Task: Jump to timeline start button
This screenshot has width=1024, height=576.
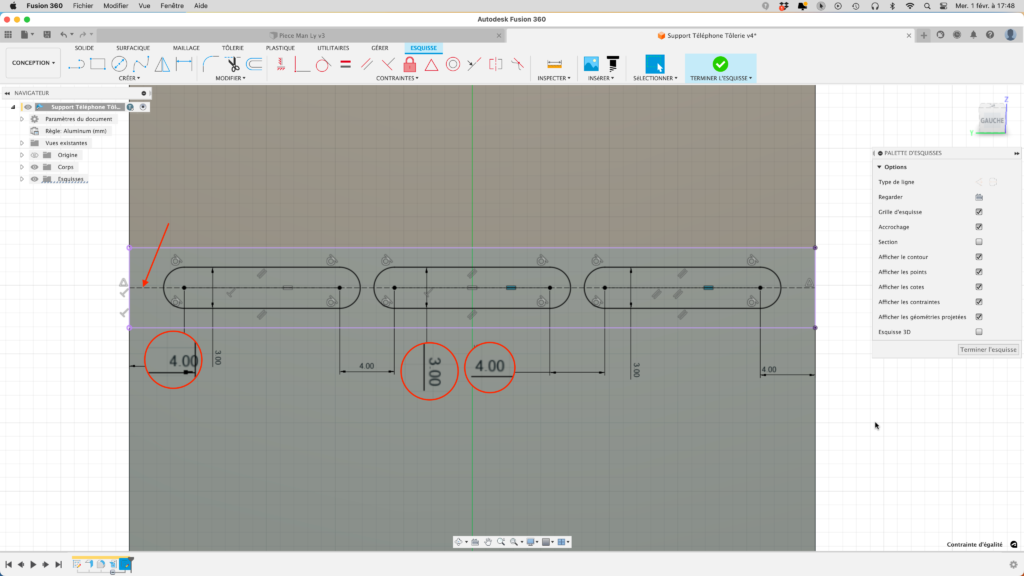Action: (8, 565)
